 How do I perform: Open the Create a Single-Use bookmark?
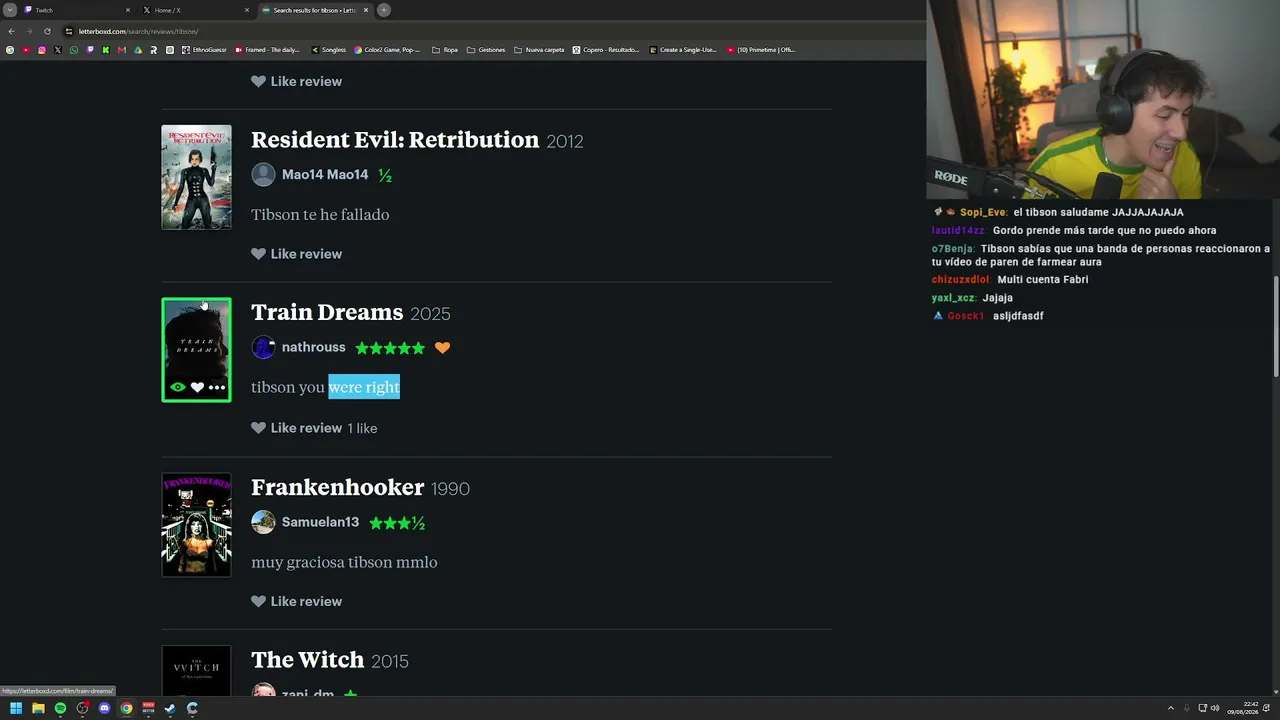pyautogui.click(x=683, y=50)
